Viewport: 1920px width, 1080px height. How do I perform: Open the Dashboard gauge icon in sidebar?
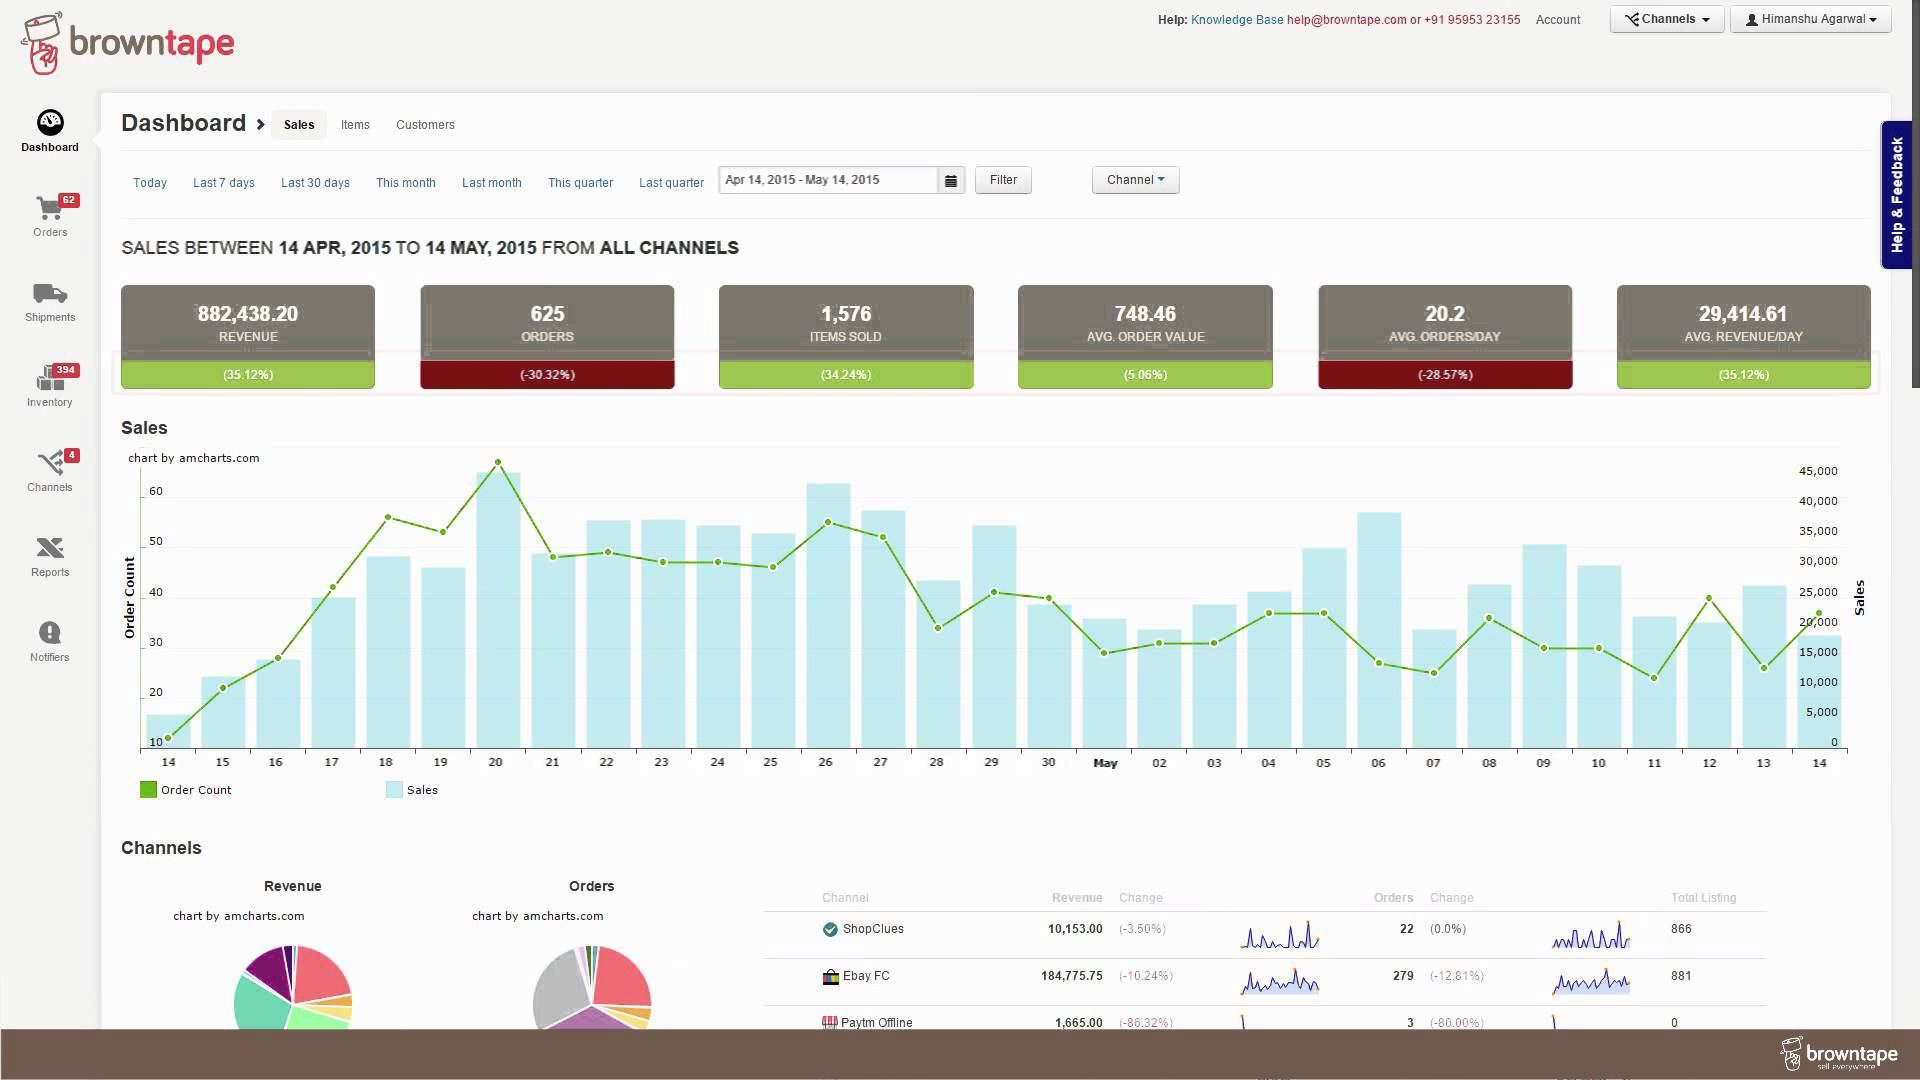coord(50,123)
